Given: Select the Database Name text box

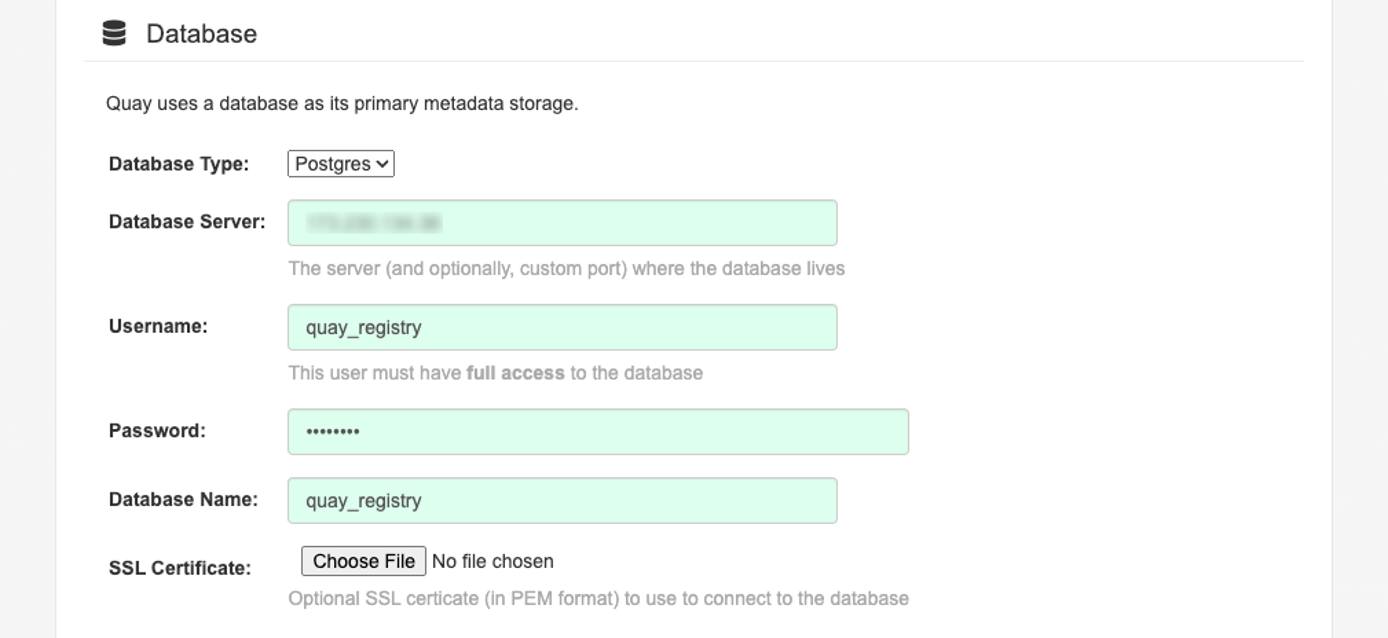Looking at the screenshot, I should tap(560, 500).
